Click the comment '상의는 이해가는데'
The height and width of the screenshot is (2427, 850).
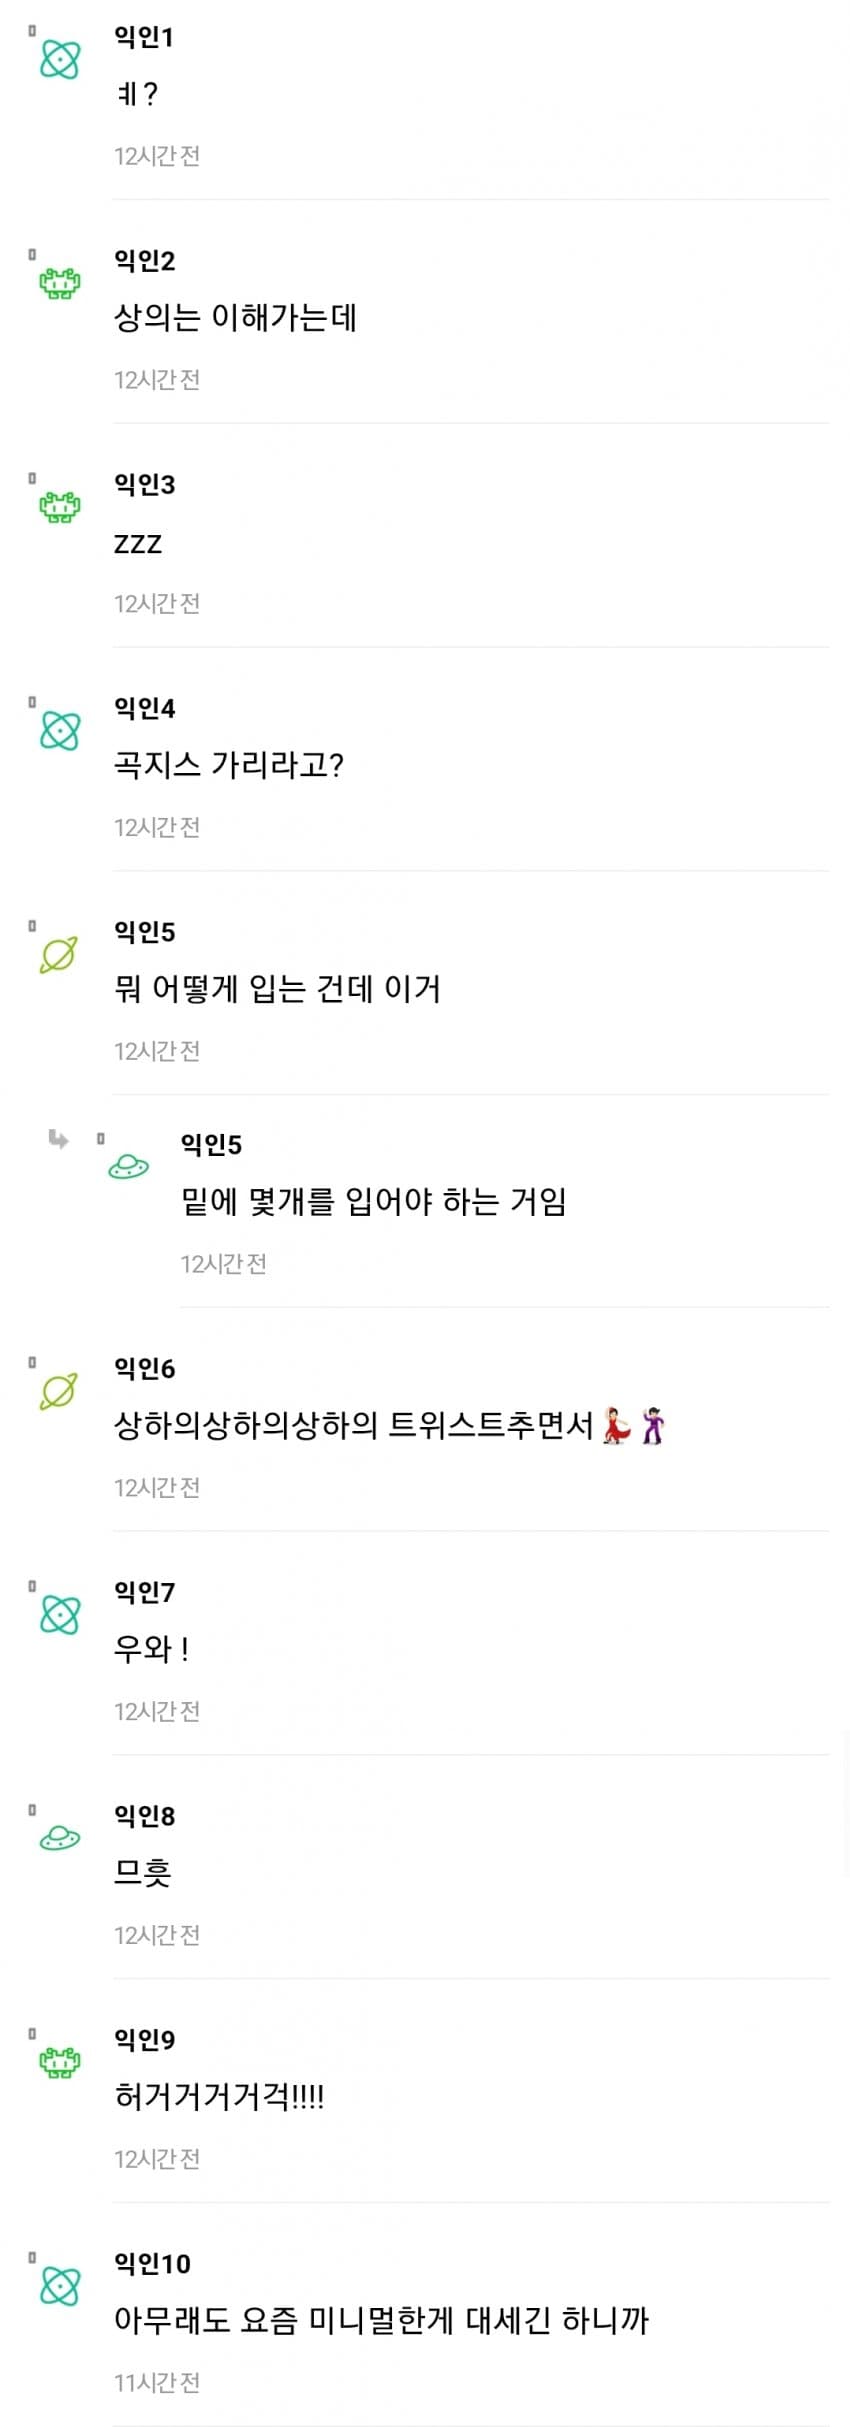[235, 319]
